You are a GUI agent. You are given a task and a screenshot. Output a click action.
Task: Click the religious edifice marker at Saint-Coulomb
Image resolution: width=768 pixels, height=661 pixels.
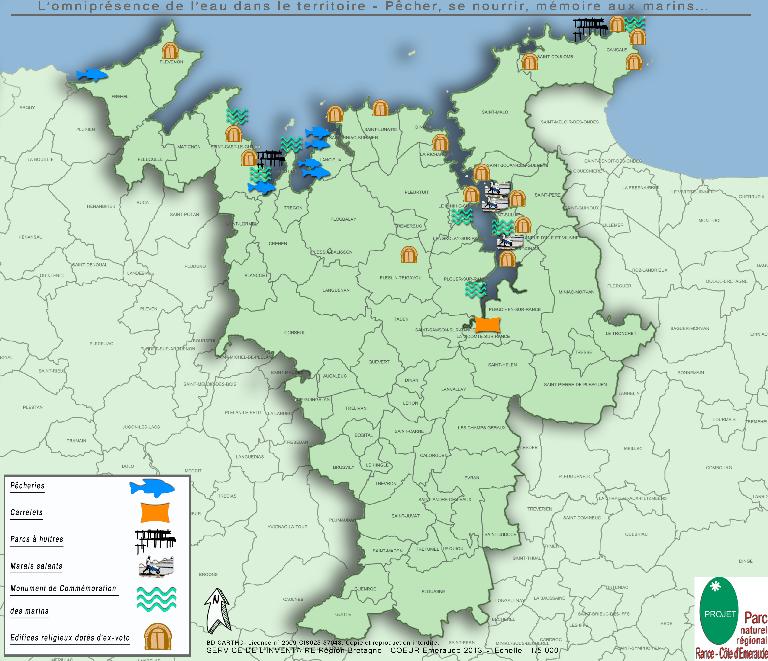click(x=529, y=62)
